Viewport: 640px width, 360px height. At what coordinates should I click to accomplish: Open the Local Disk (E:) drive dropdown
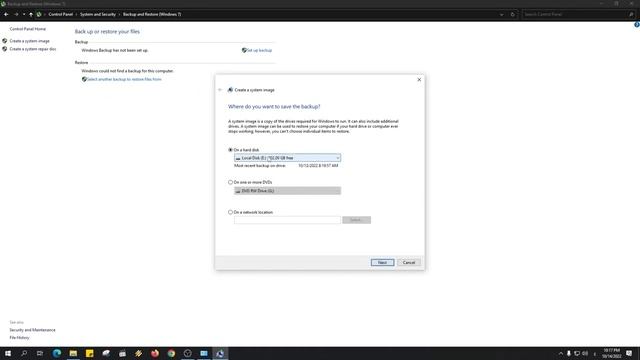[287, 158]
